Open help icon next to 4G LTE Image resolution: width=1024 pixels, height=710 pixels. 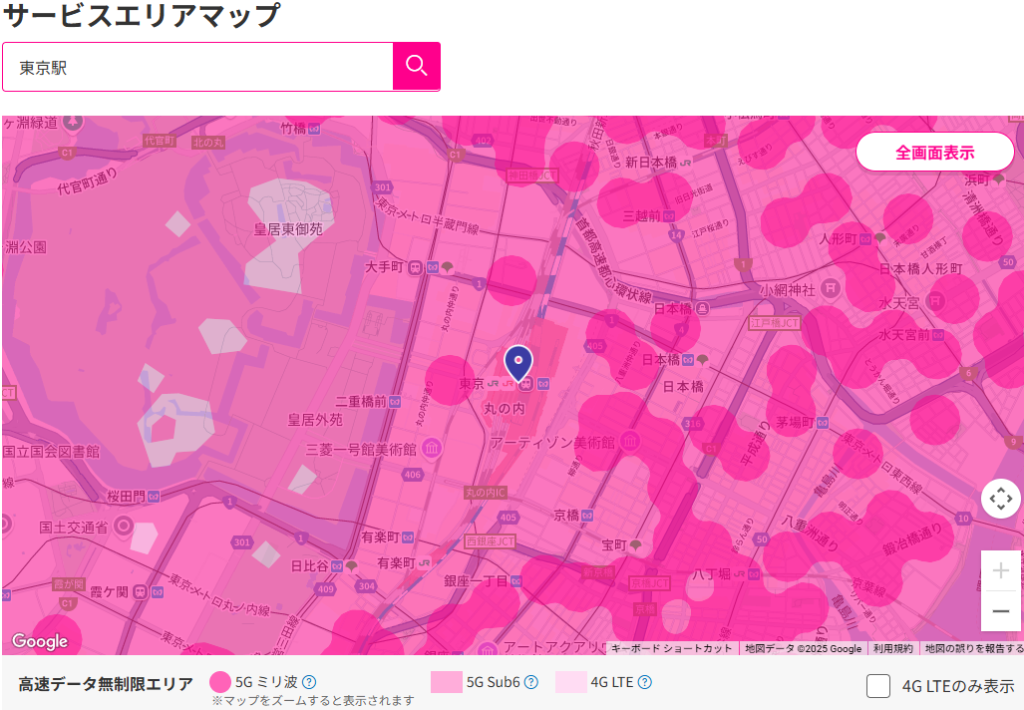645,682
